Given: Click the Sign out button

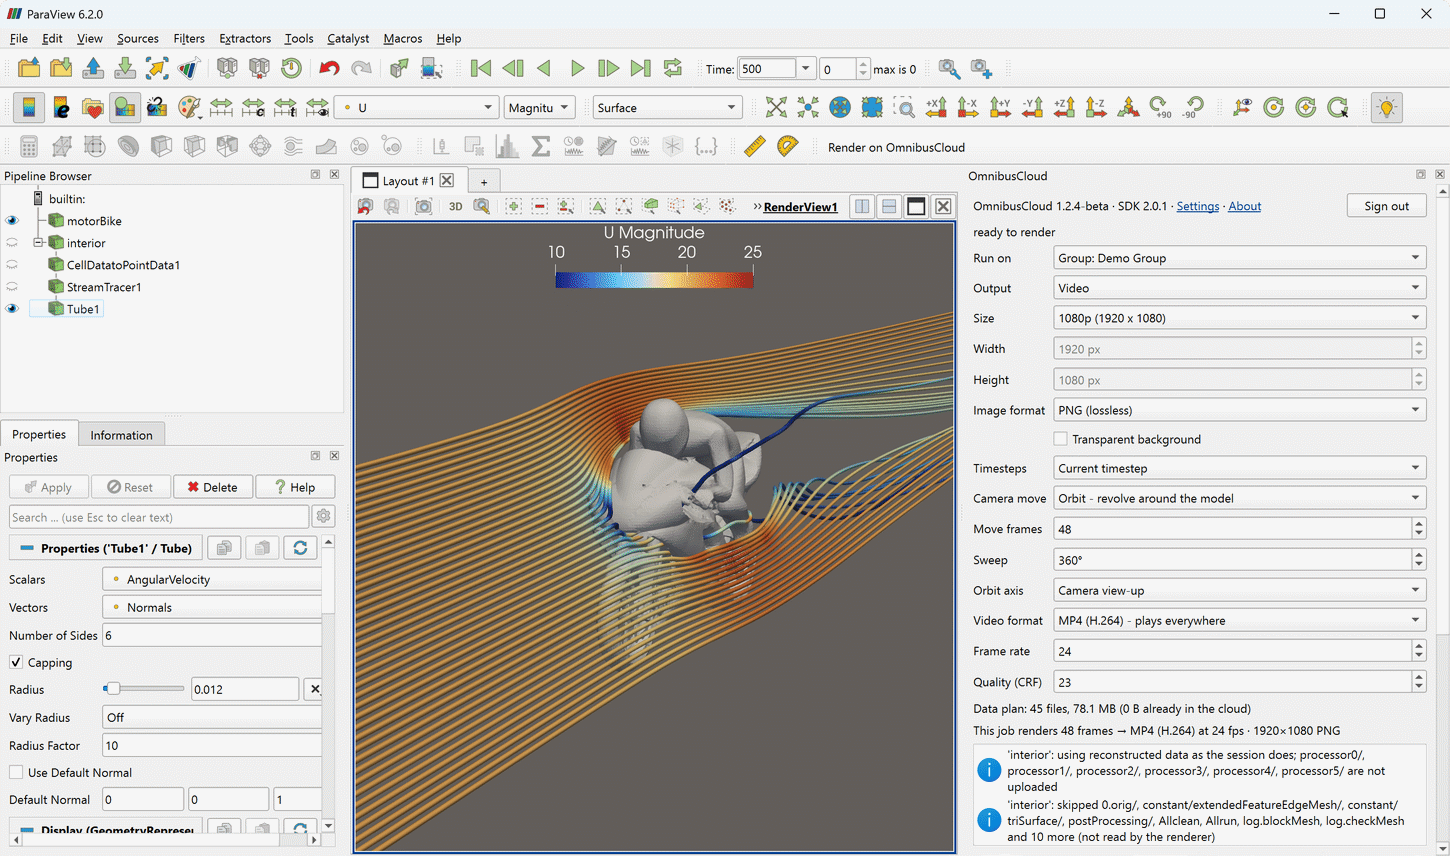Looking at the screenshot, I should (1386, 206).
